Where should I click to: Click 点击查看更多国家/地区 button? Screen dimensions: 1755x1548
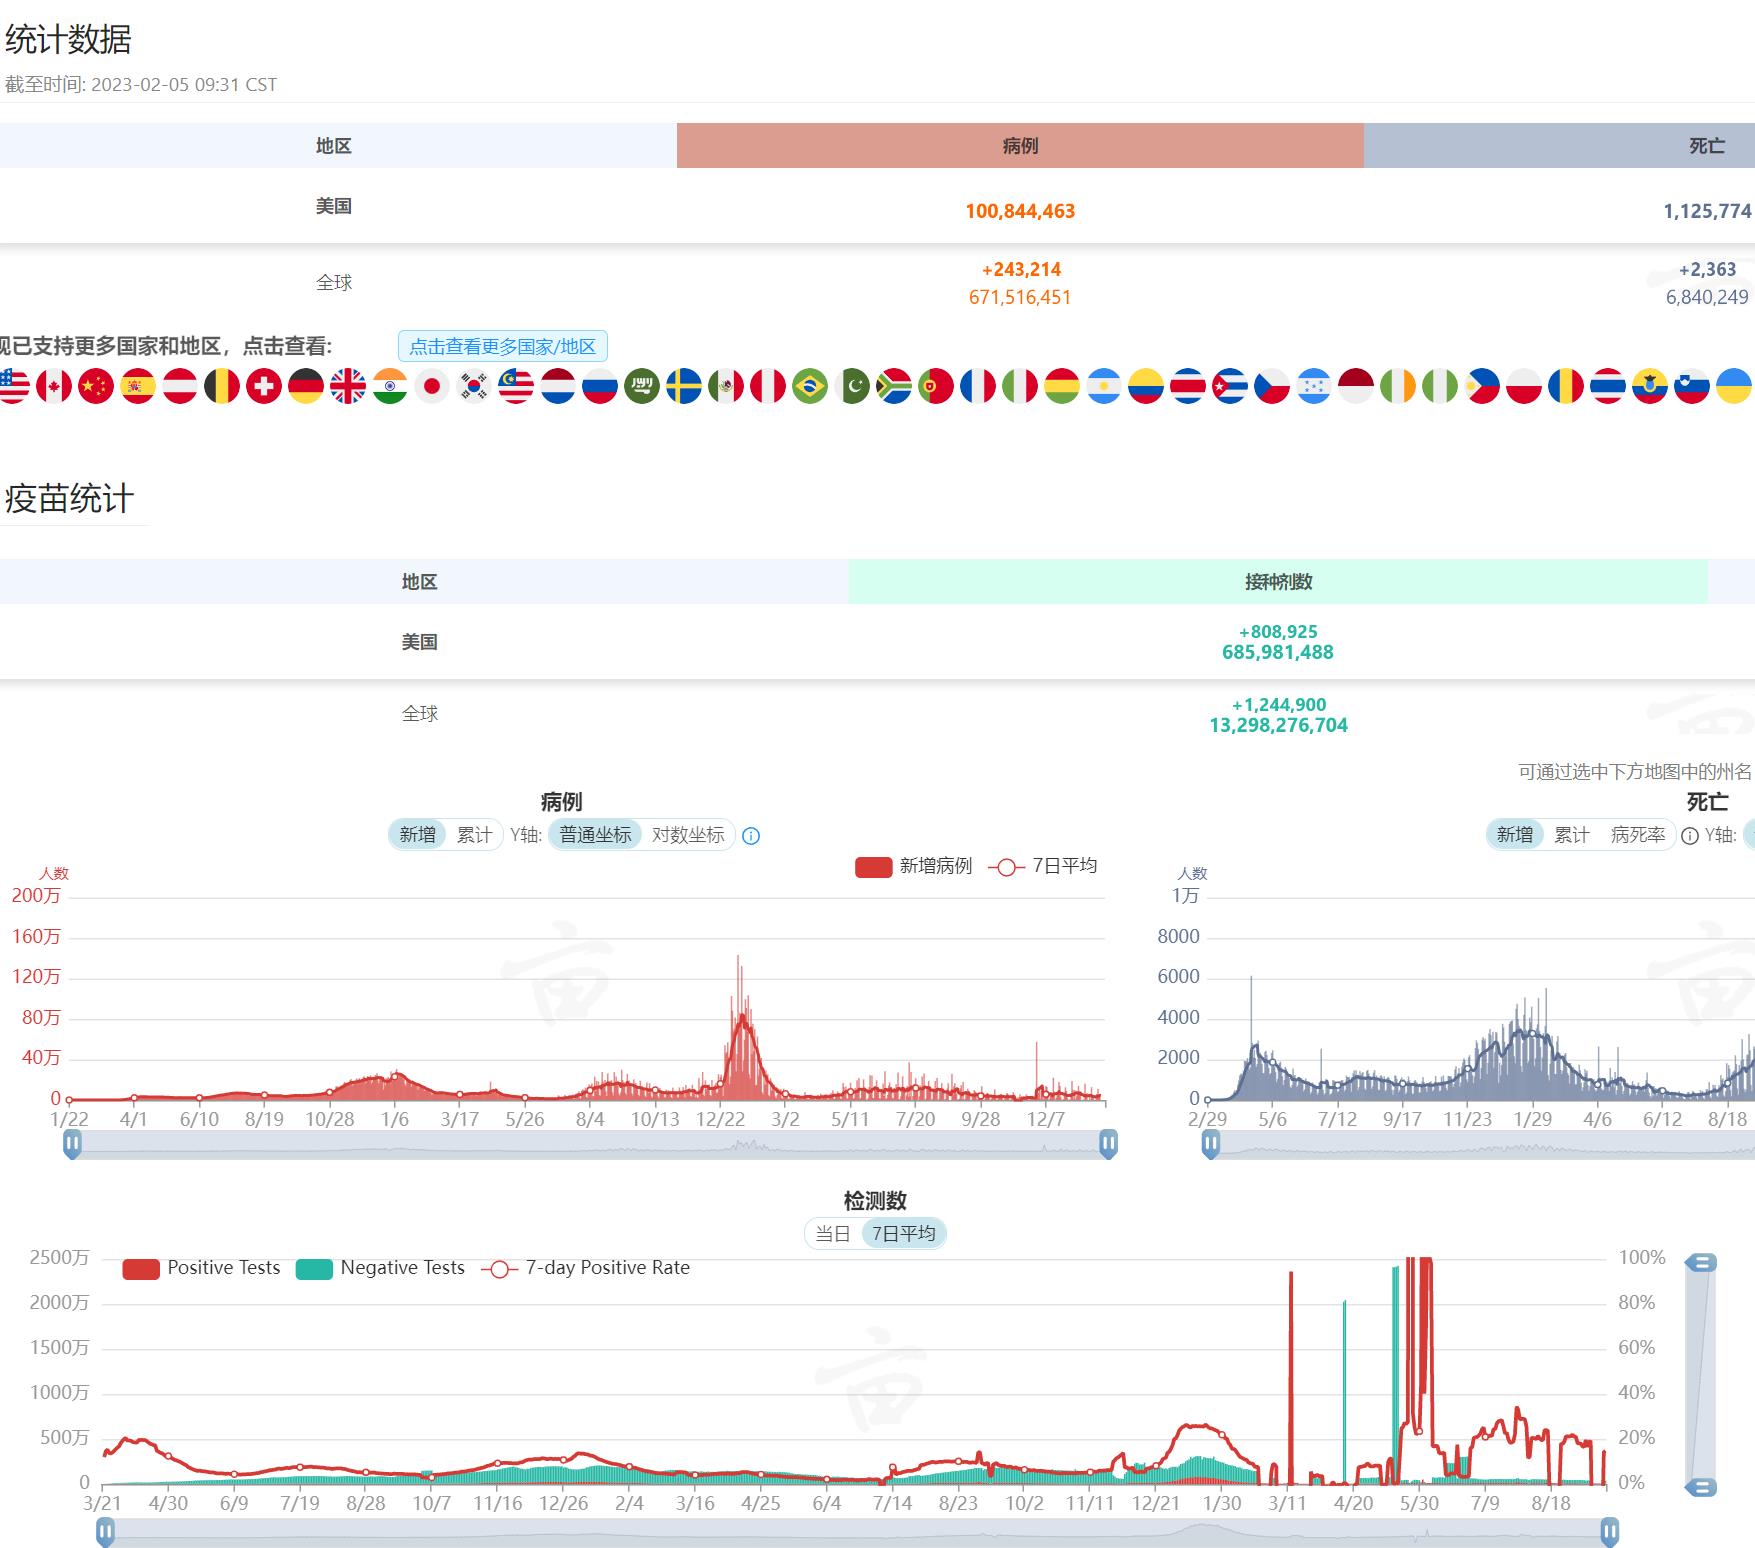coord(502,346)
